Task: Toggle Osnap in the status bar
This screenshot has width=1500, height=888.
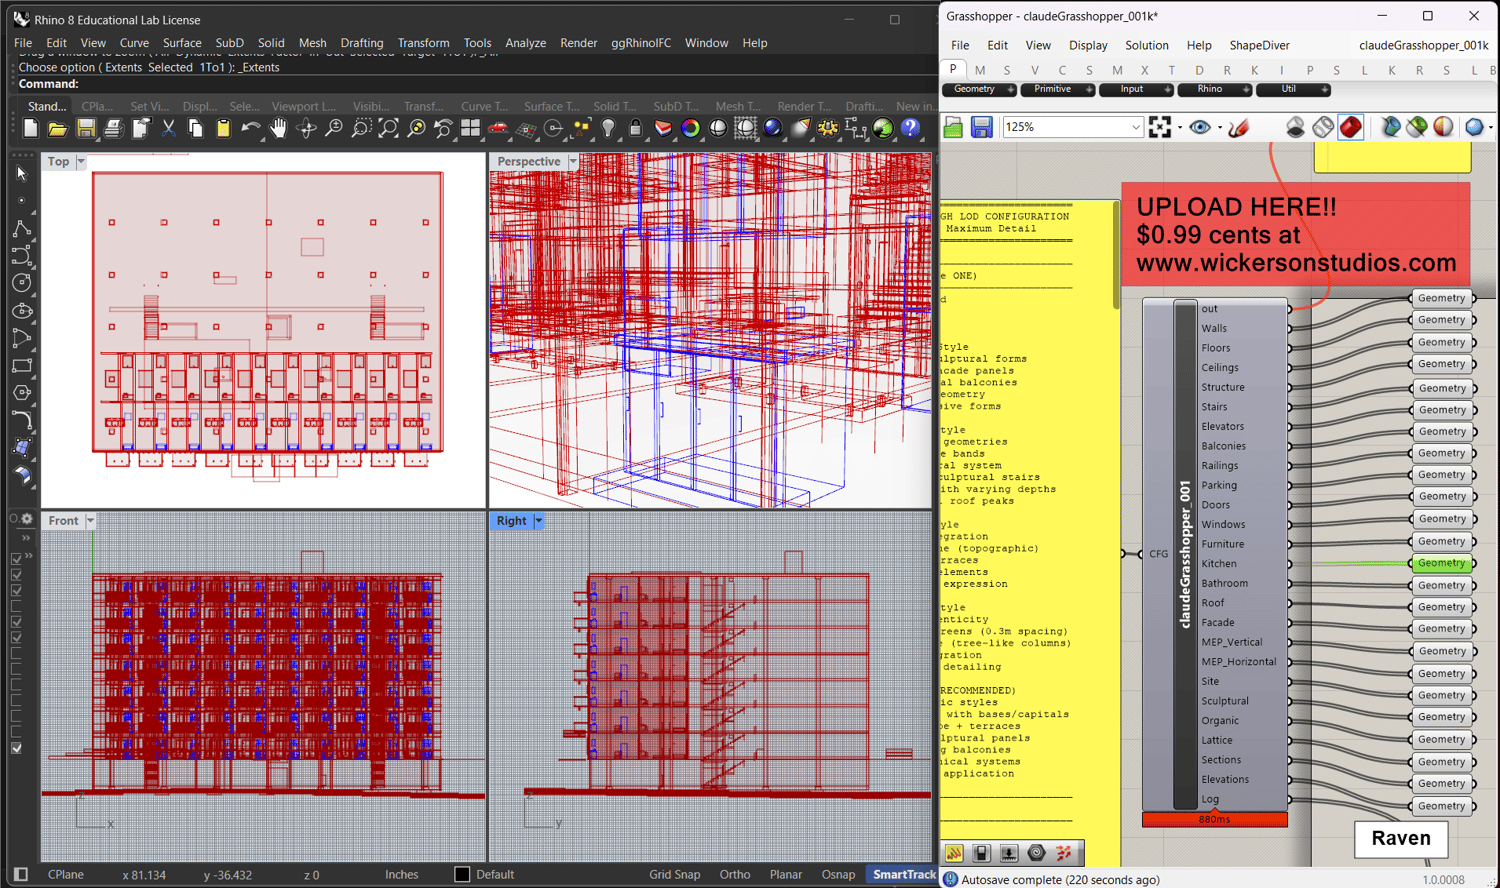Action: (838, 874)
